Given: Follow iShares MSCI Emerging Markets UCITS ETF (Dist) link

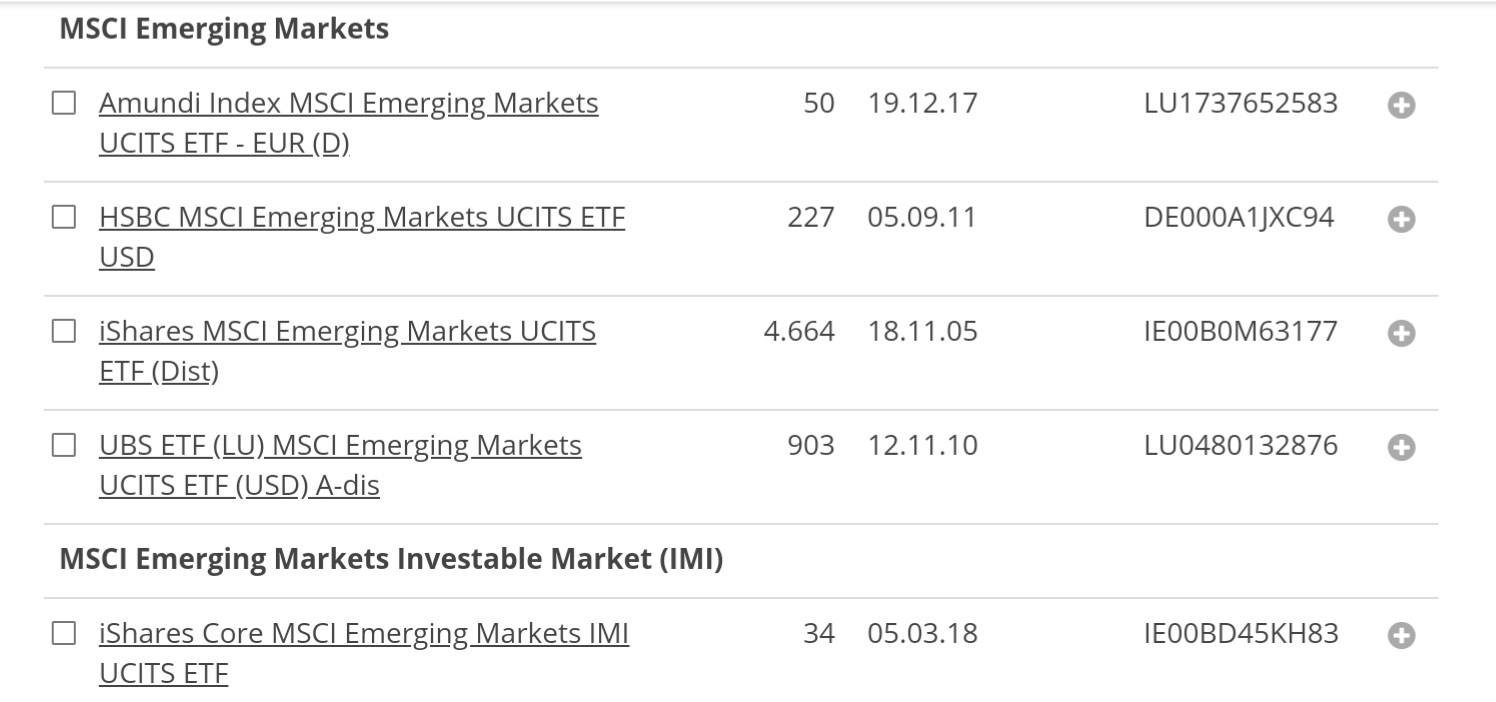Looking at the screenshot, I should point(347,332).
